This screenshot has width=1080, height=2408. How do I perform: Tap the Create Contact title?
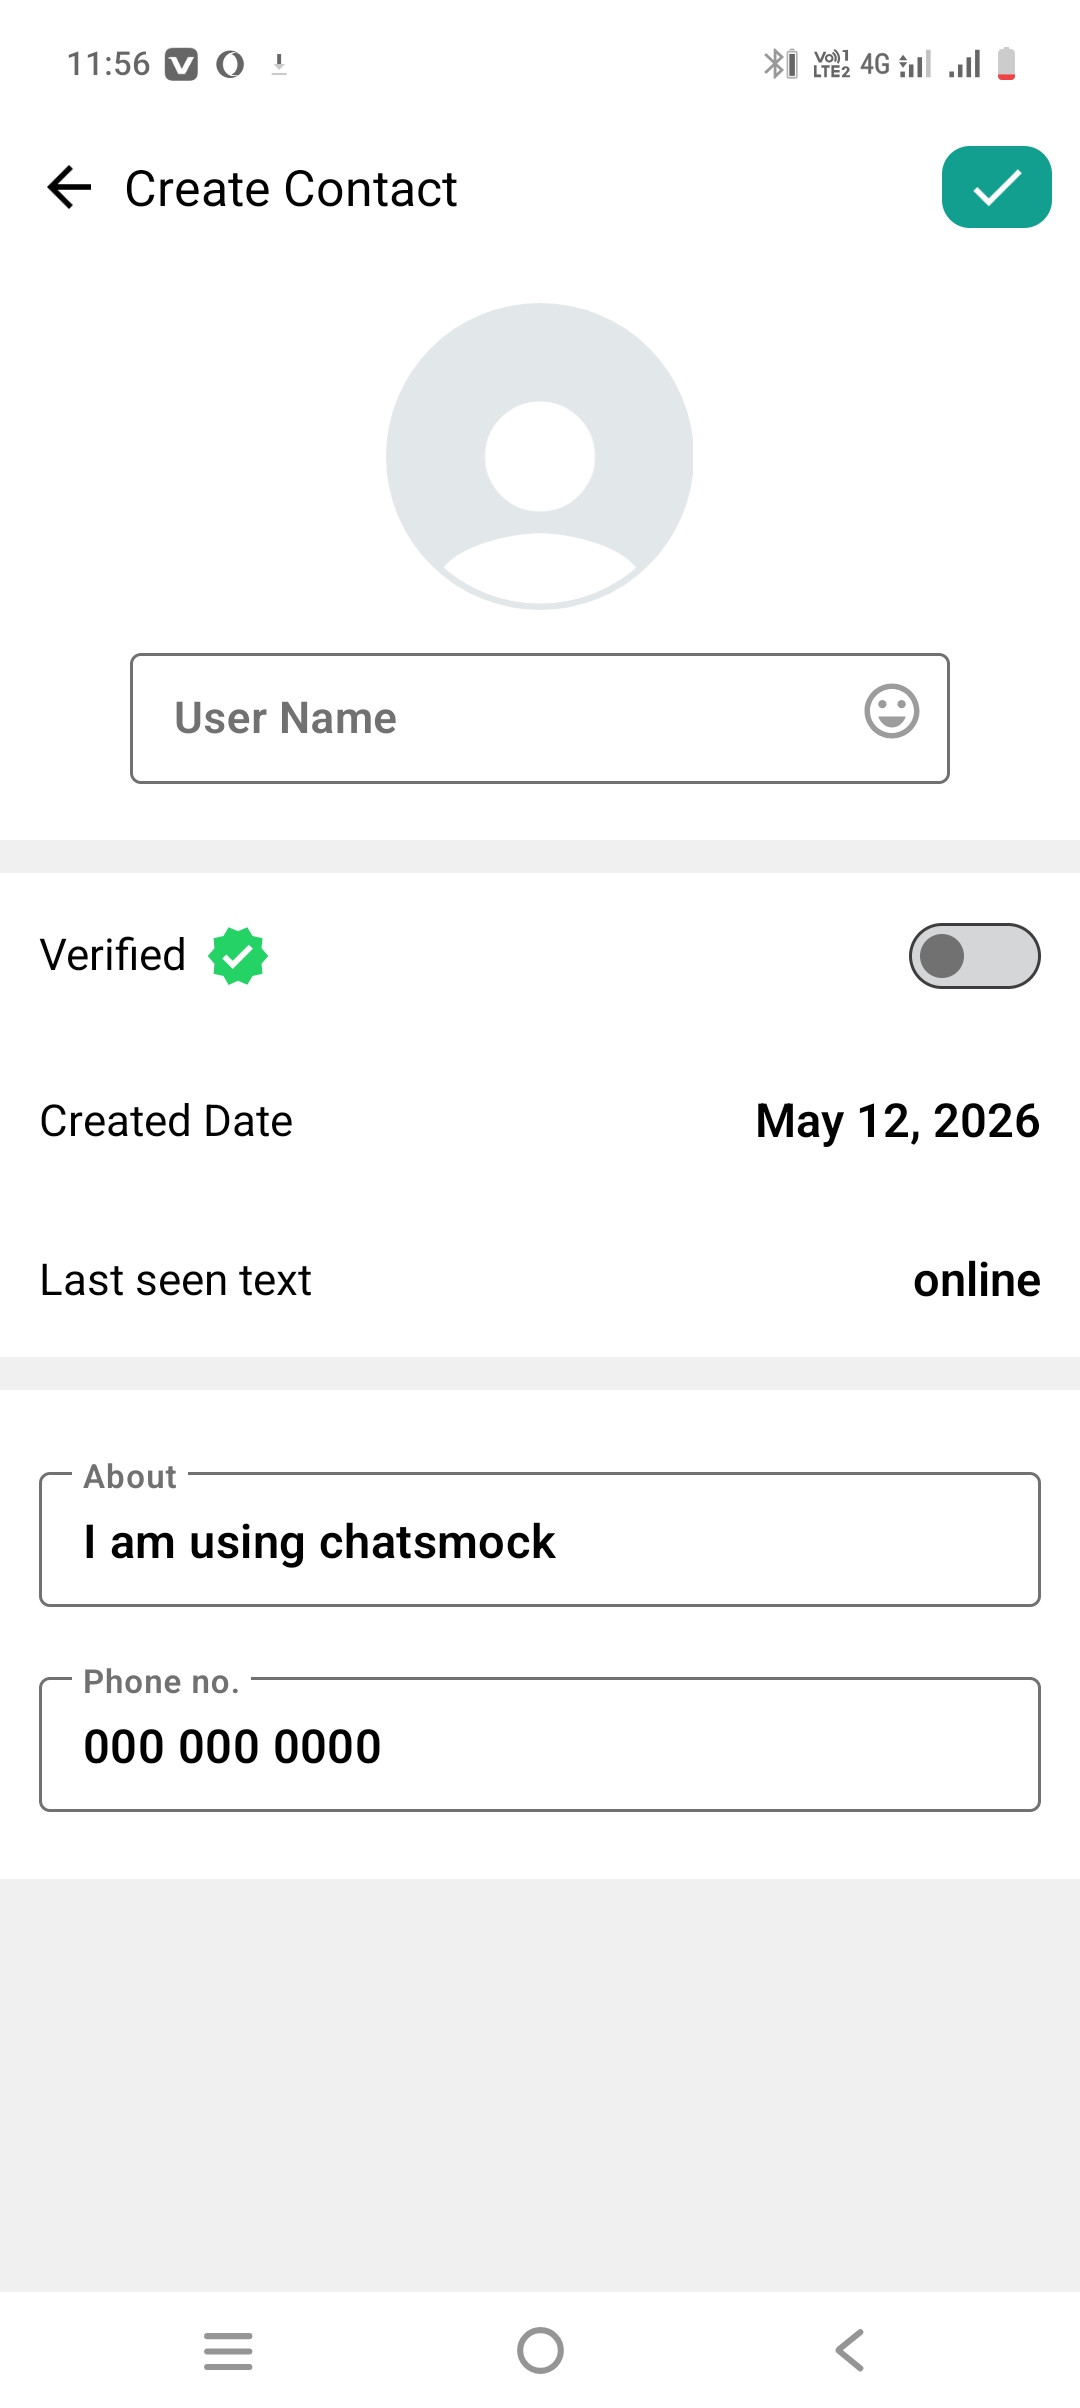tap(291, 189)
